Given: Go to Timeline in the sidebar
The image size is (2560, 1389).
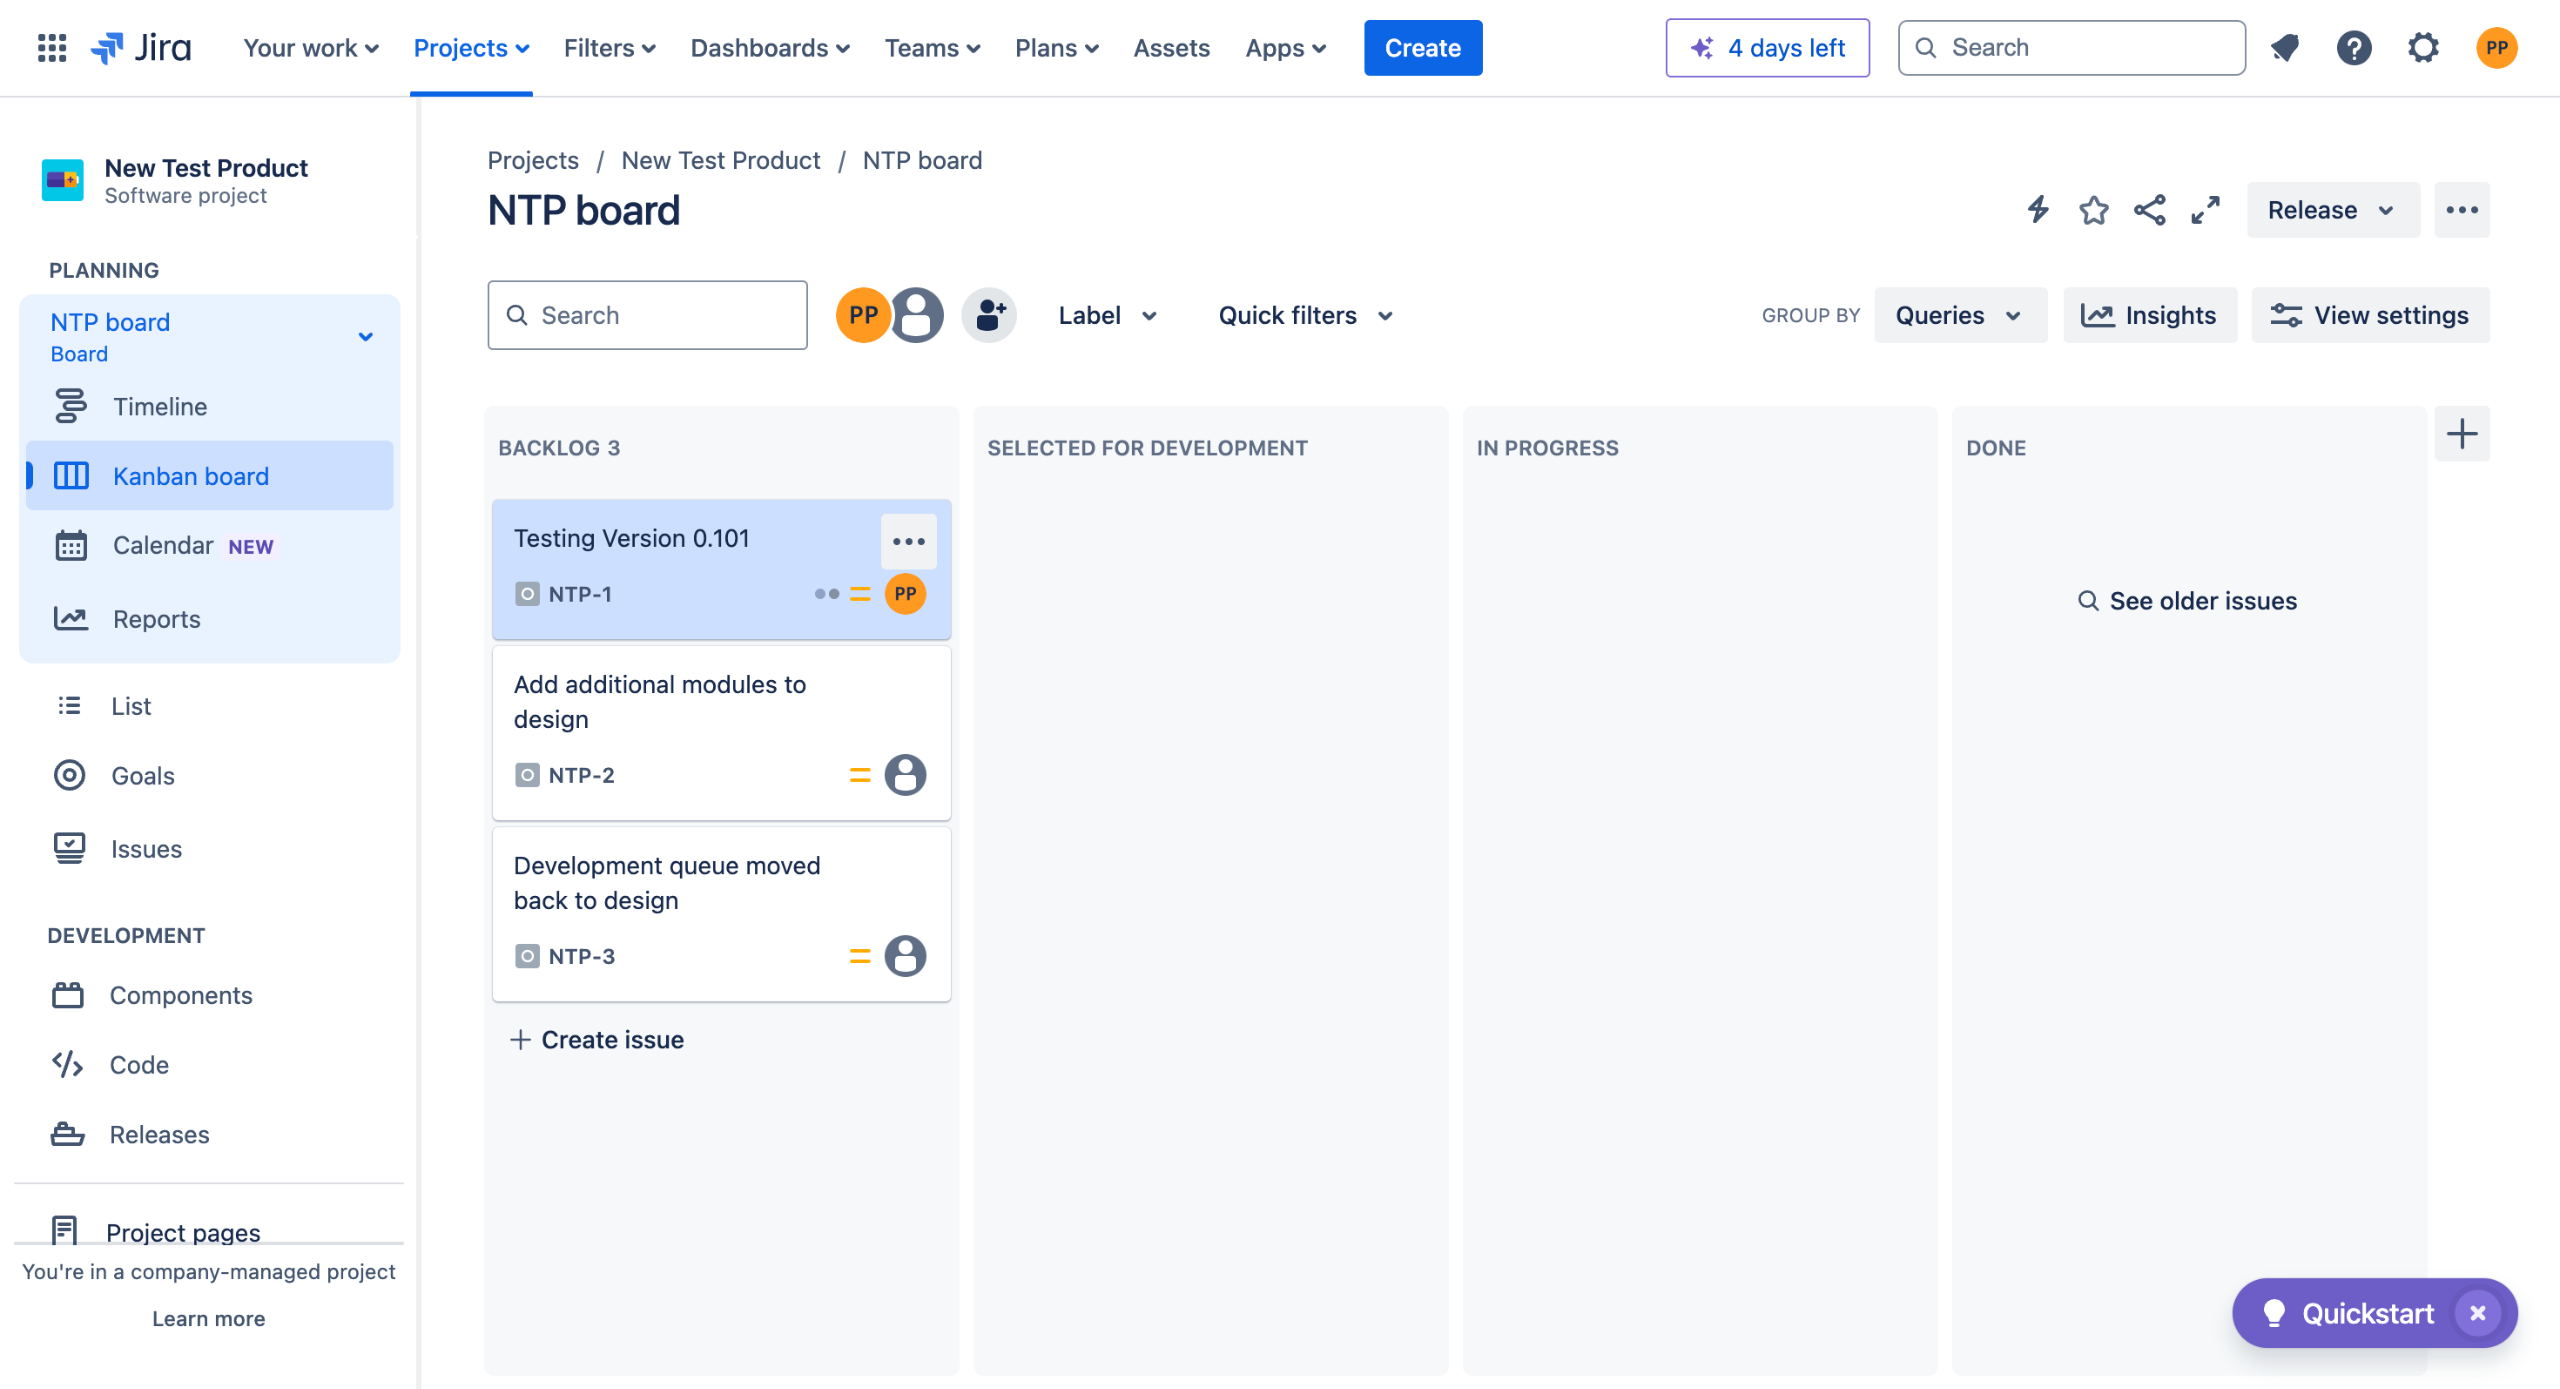Looking at the screenshot, I should 160,407.
